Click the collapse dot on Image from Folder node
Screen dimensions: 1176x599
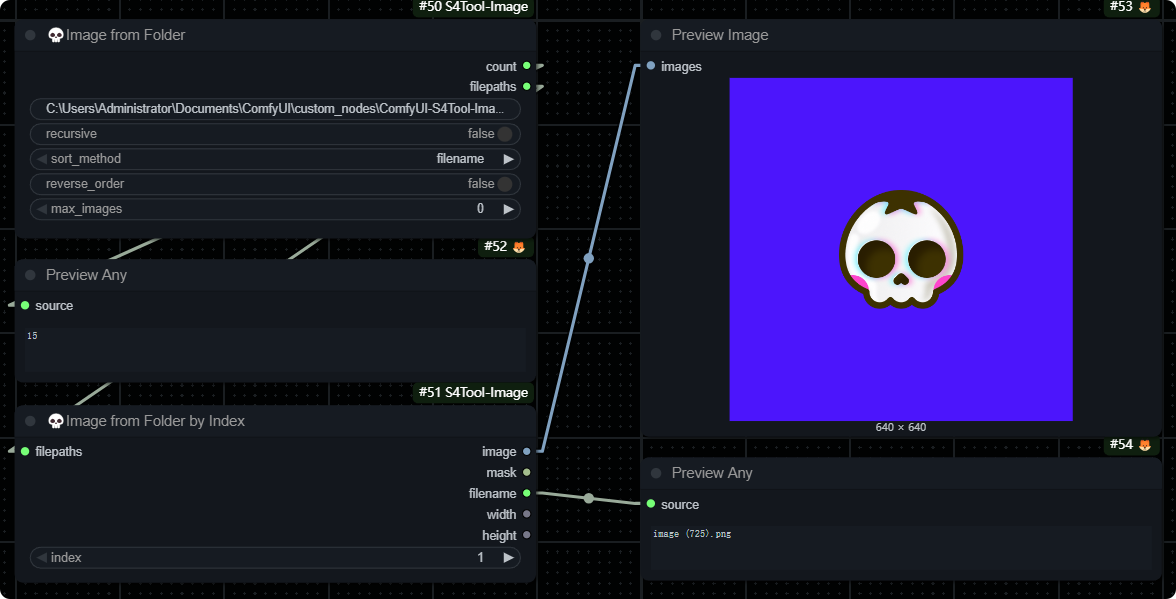click(x=30, y=35)
